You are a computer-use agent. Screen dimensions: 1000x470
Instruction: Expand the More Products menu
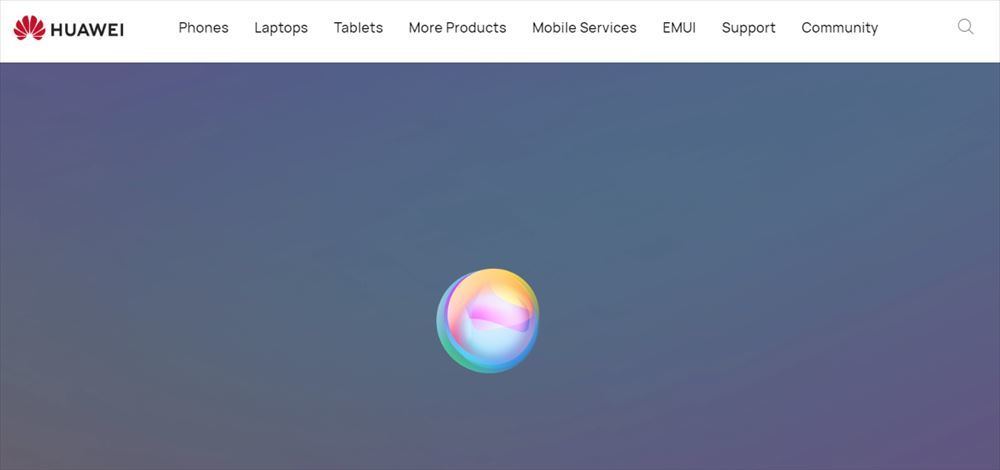pyautogui.click(x=457, y=27)
